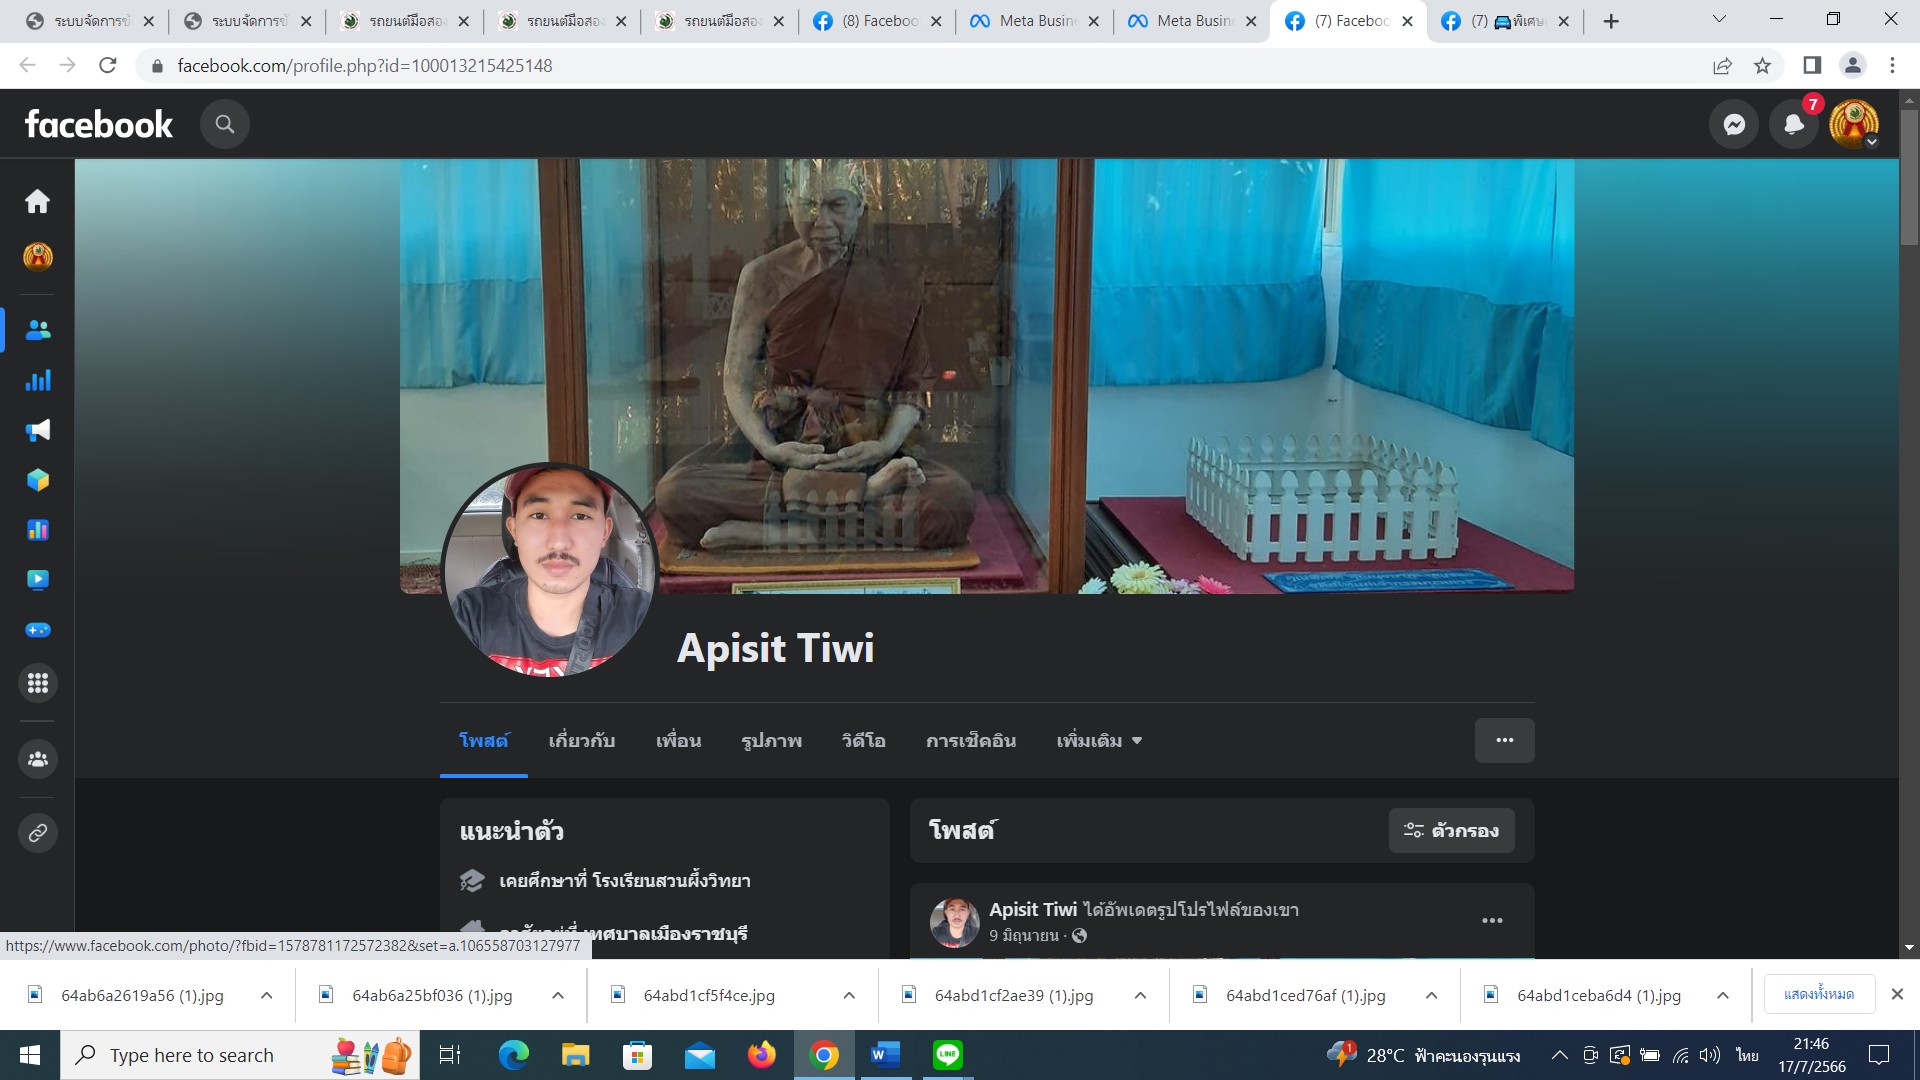Switch to the เกี่ยวกับ tab
This screenshot has height=1080, width=1920.
pyautogui.click(x=581, y=741)
